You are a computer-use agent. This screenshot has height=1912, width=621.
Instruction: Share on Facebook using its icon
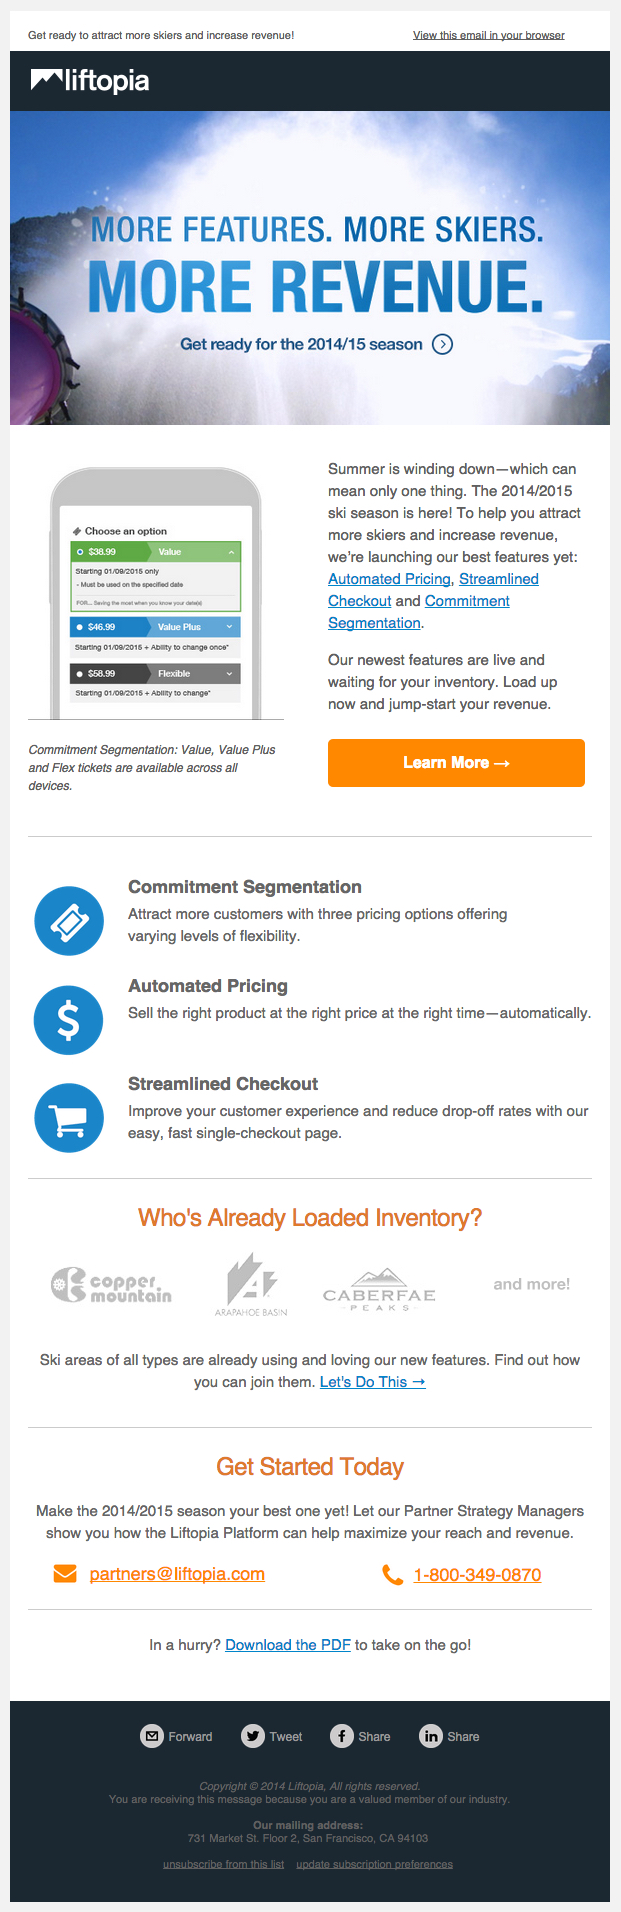point(342,1736)
